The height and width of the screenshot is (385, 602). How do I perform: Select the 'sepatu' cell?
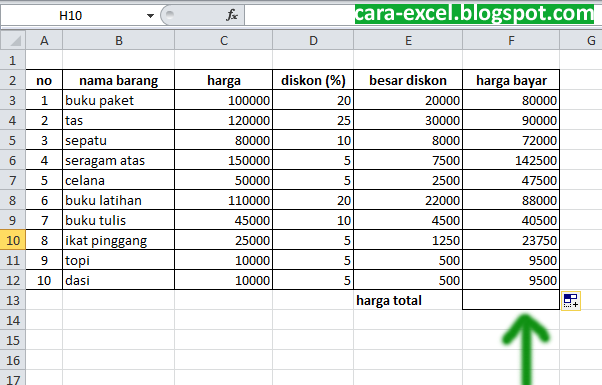pyautogui.click(x=119, y=140)
